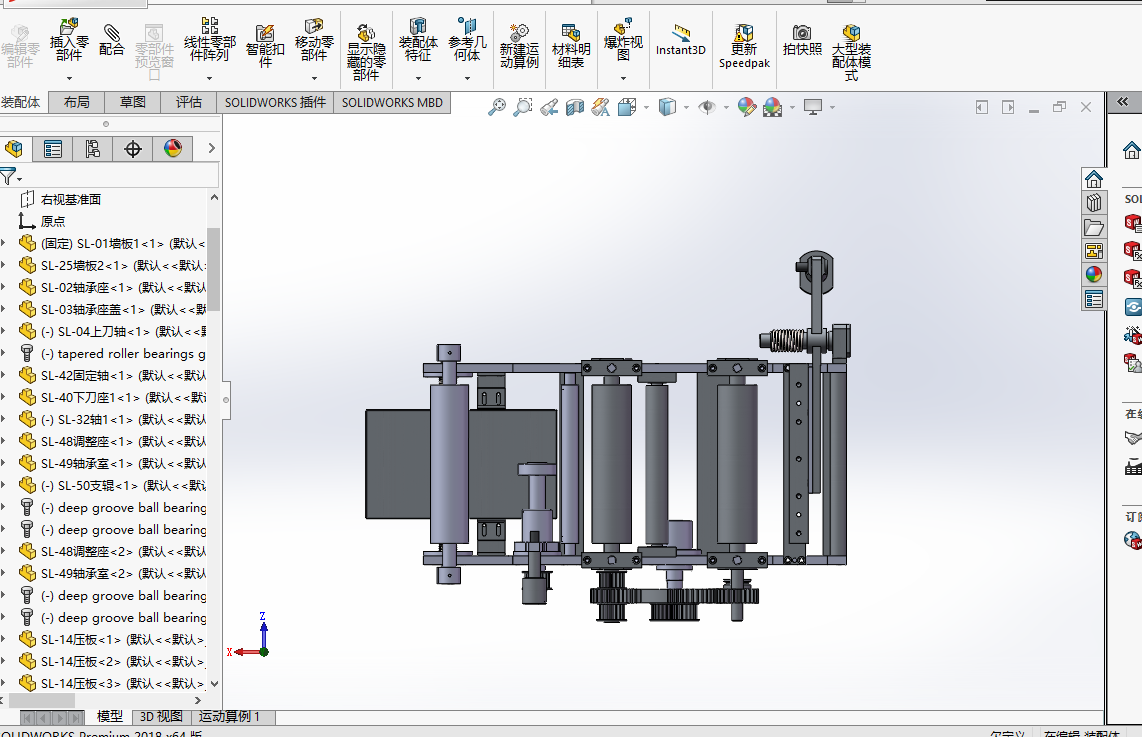Select 右视基准面 plane in tree

(61, 199)
